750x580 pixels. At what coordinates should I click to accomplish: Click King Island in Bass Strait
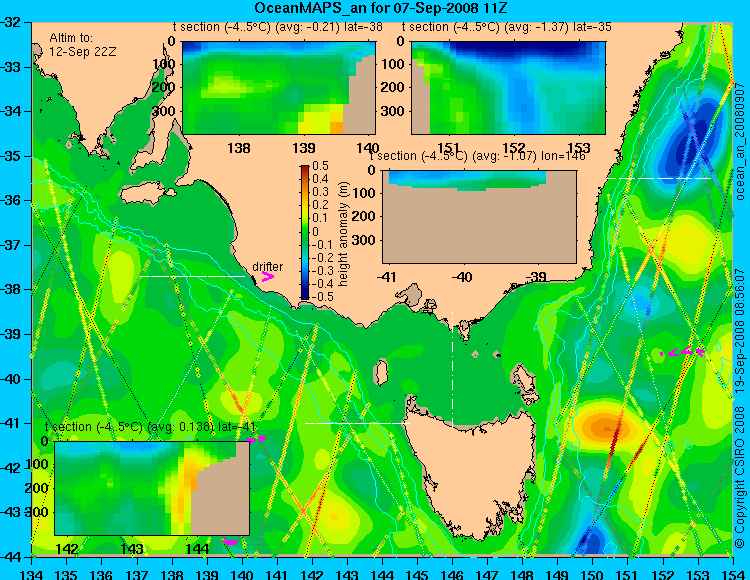coord(381,372)
